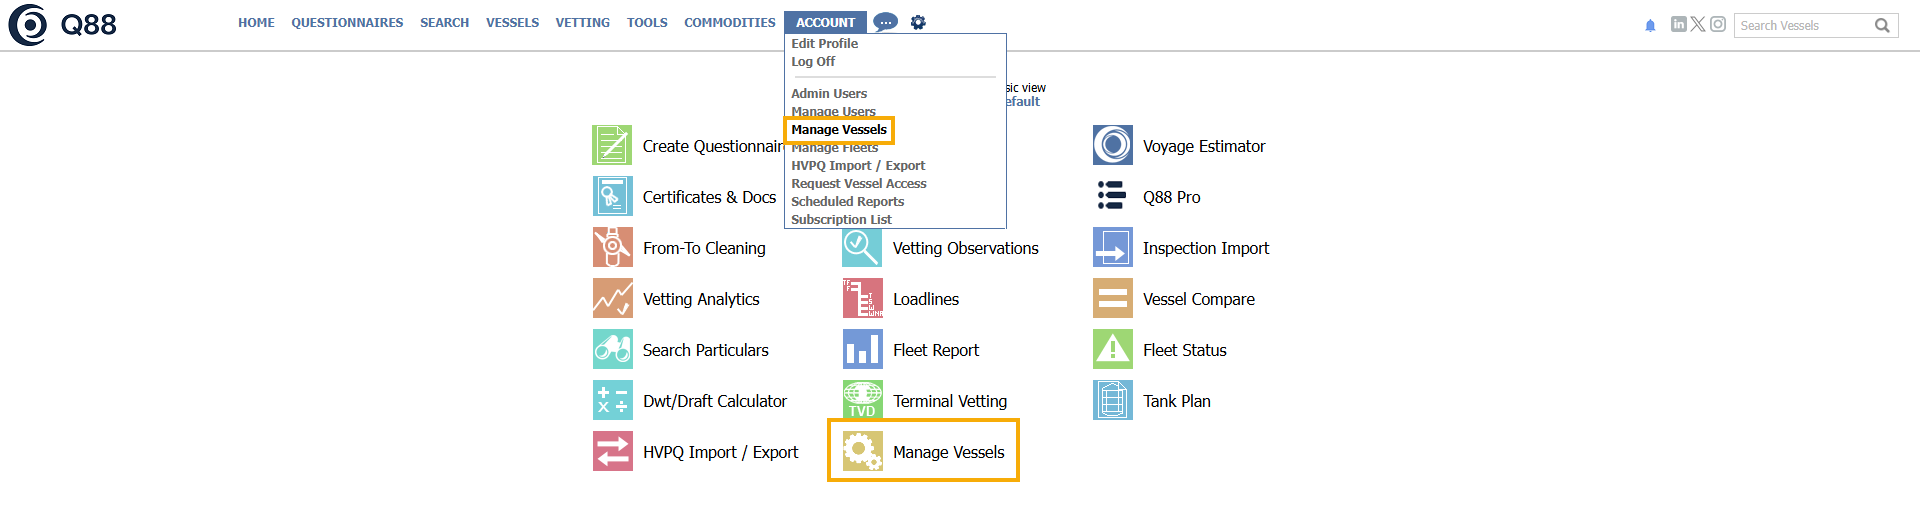Select Manage Vessels in Account menu
The image size is (1920, 518).
click(x=839, y=130)
